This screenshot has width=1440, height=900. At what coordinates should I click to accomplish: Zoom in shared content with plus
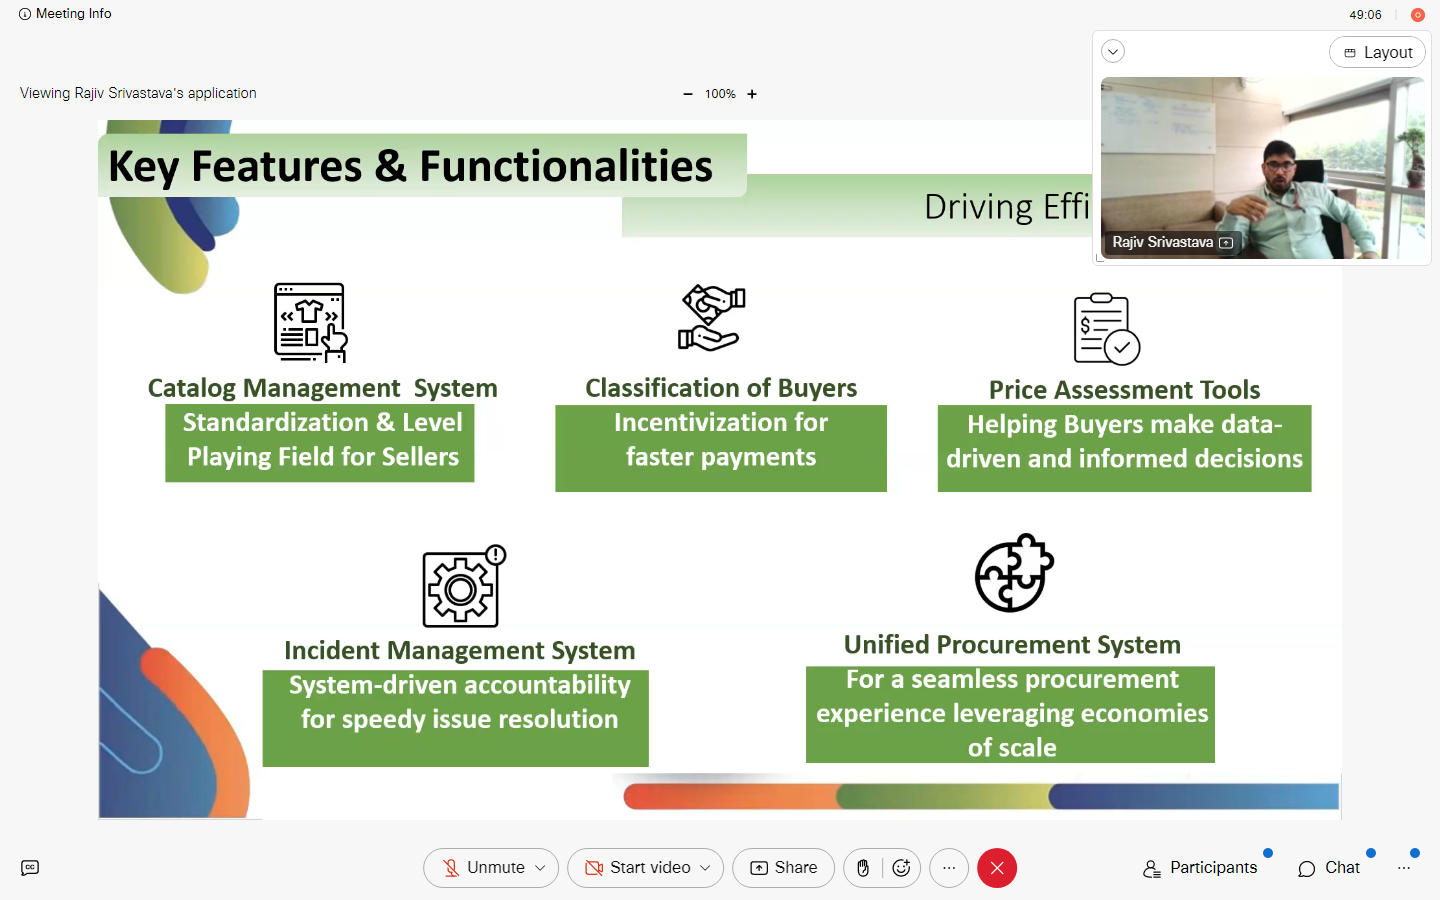pos(752,94)
